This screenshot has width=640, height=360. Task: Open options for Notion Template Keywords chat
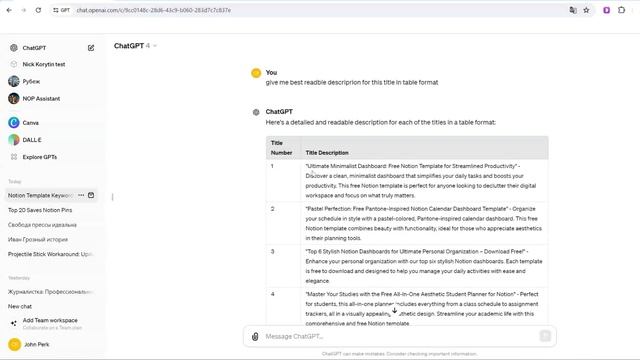[81, 195]
